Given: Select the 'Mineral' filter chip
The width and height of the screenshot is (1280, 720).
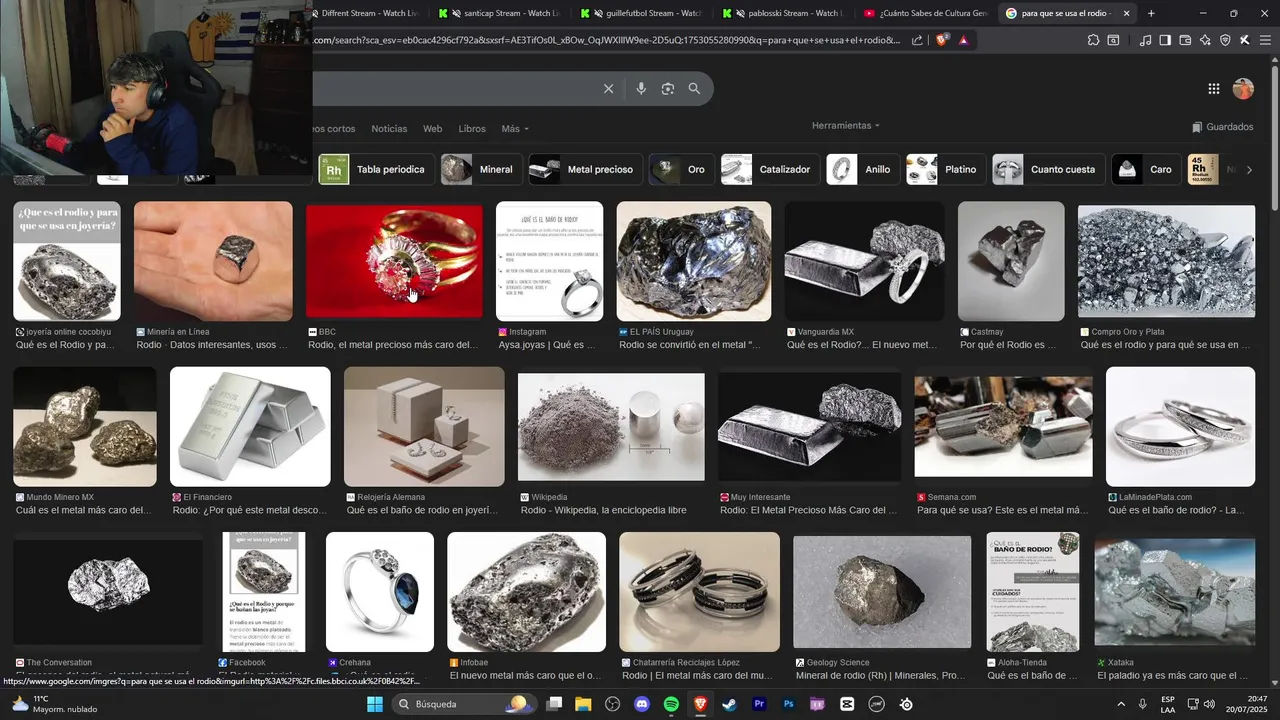Looking at the screenshot, I should (x=482, y=170).
